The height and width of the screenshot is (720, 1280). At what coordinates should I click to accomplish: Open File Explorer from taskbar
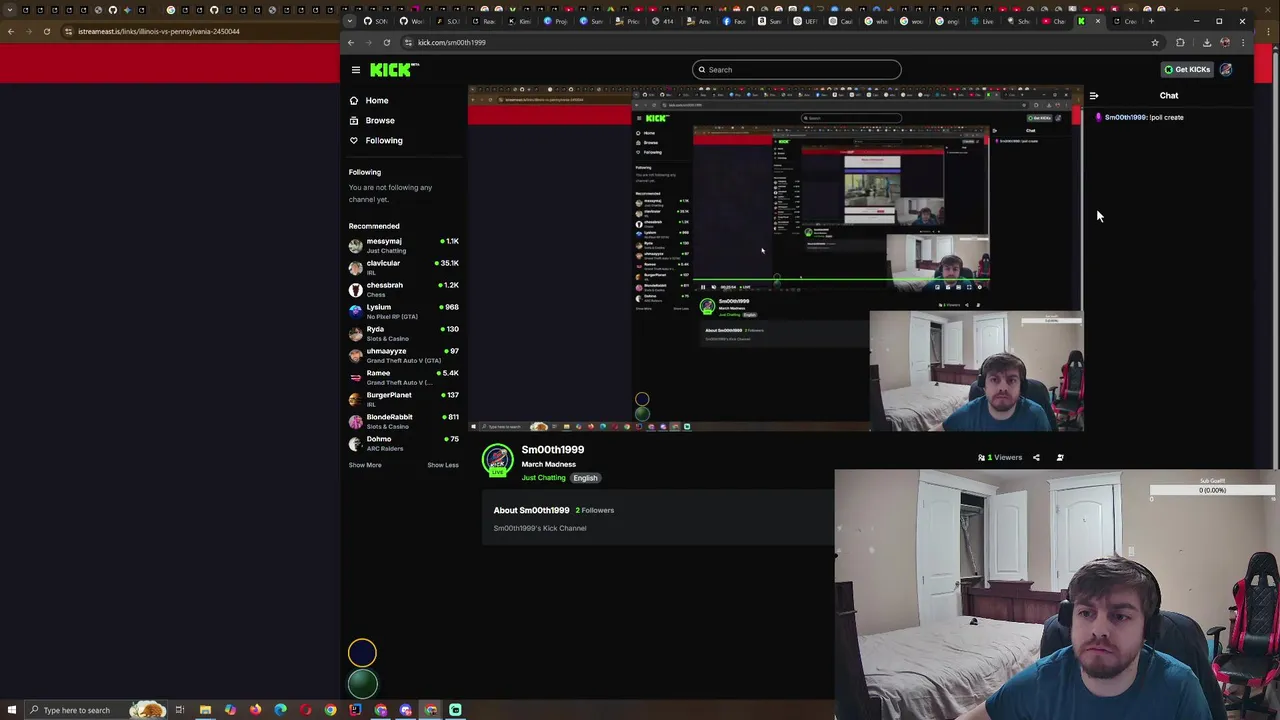(x=205, y=710)
